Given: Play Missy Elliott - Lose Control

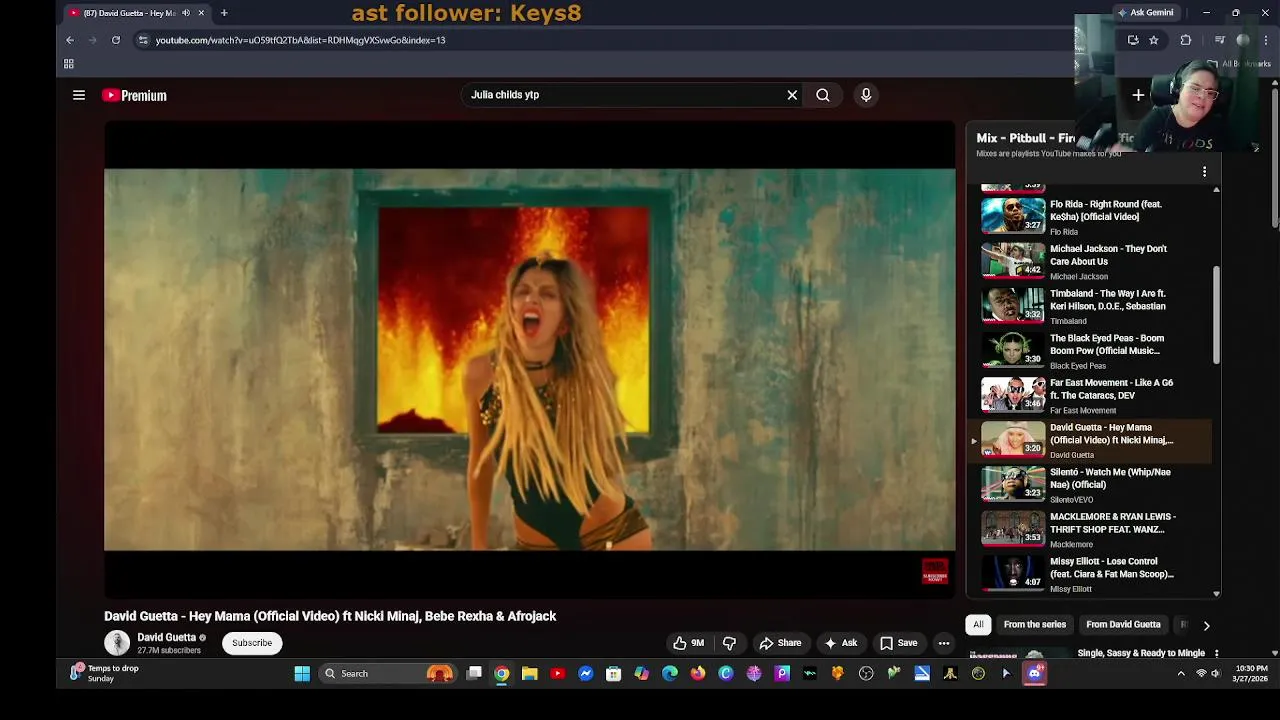Looking at the screenshot, I should pyautogui.click(x=1090, y=574).
